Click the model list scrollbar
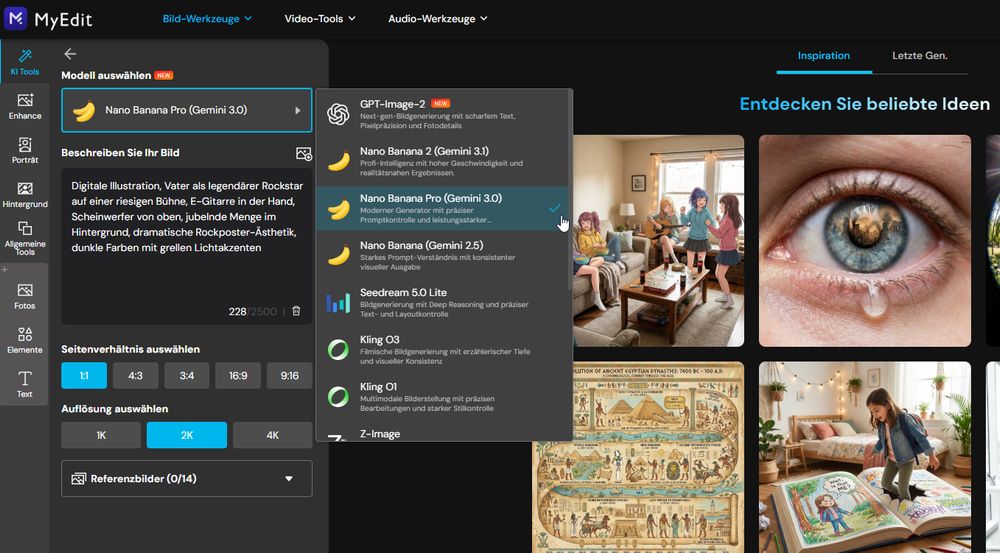 point(571,191)
